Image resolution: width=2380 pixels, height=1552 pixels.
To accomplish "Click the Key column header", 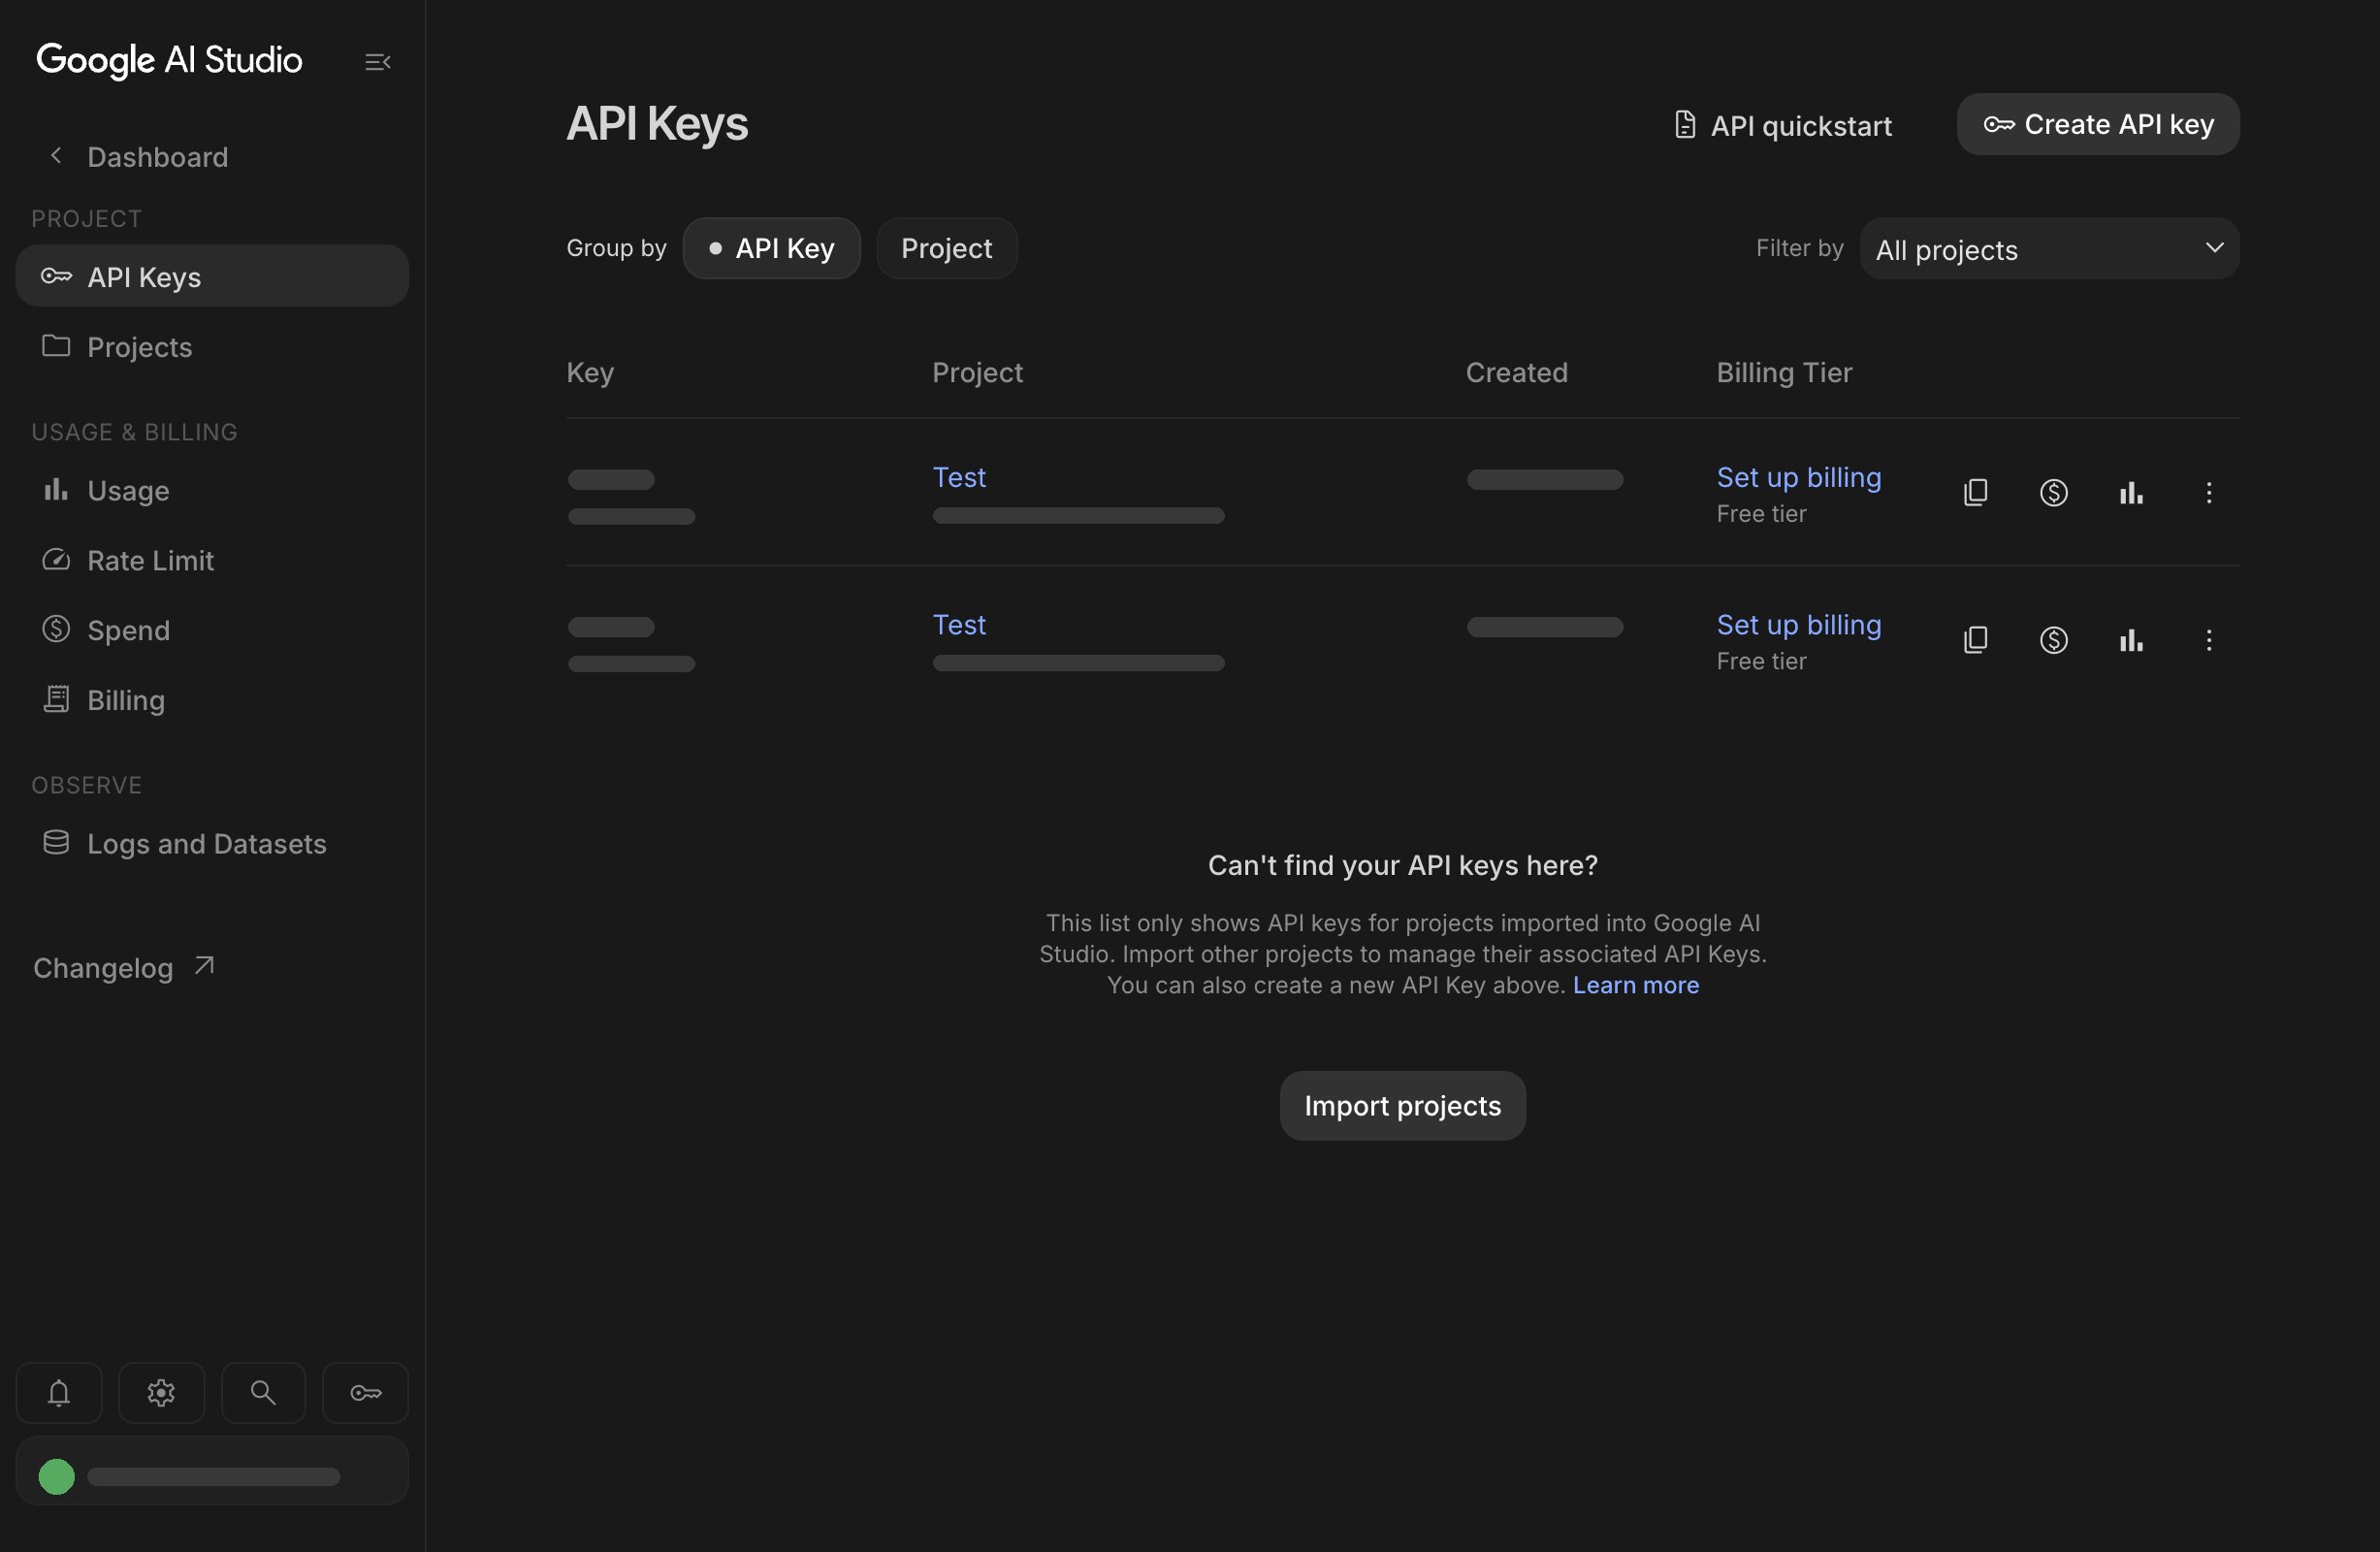I will click(590, 373).
